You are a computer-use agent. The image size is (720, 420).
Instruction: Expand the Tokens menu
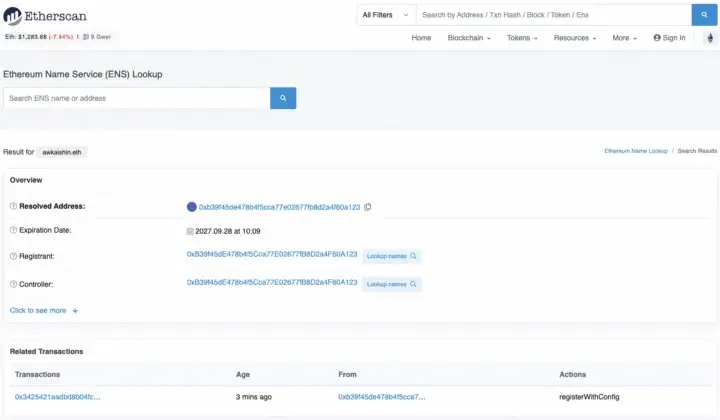point(522,38)
